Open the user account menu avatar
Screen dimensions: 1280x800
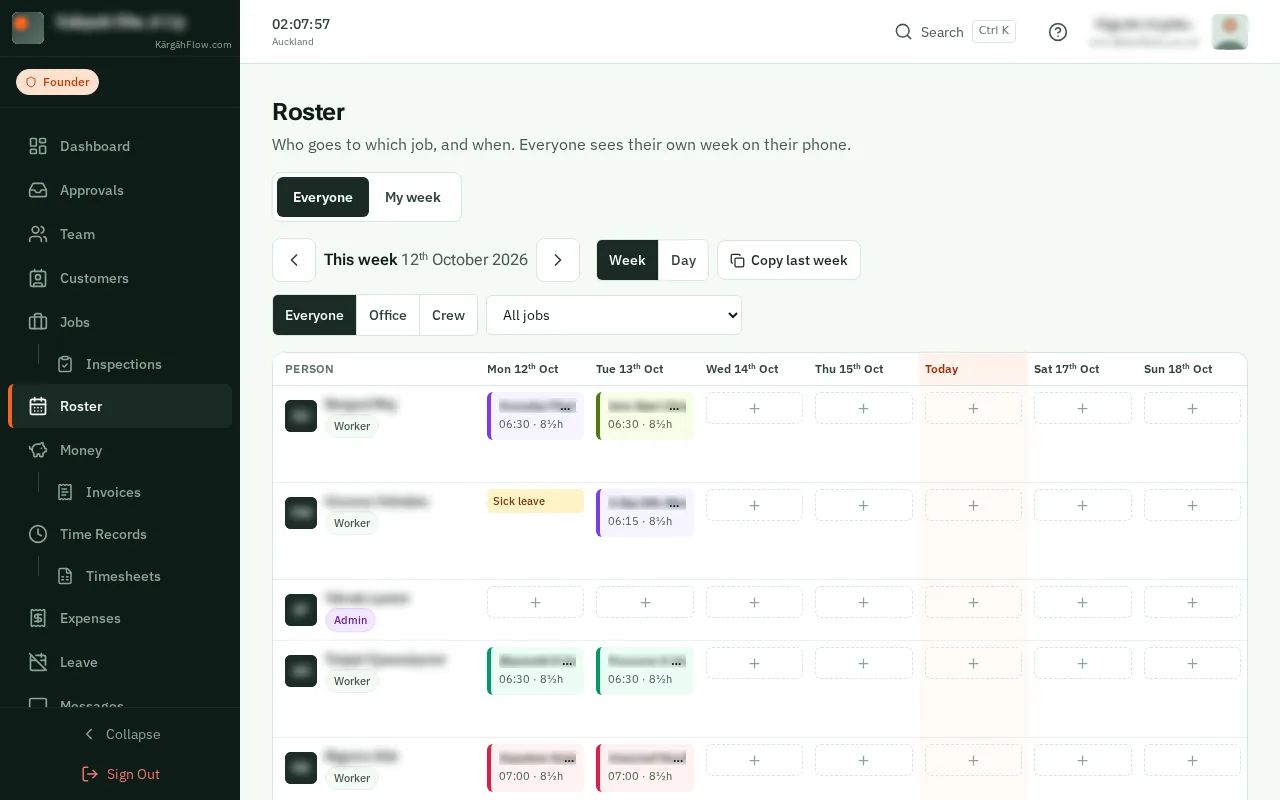[x=1230, y=32]
